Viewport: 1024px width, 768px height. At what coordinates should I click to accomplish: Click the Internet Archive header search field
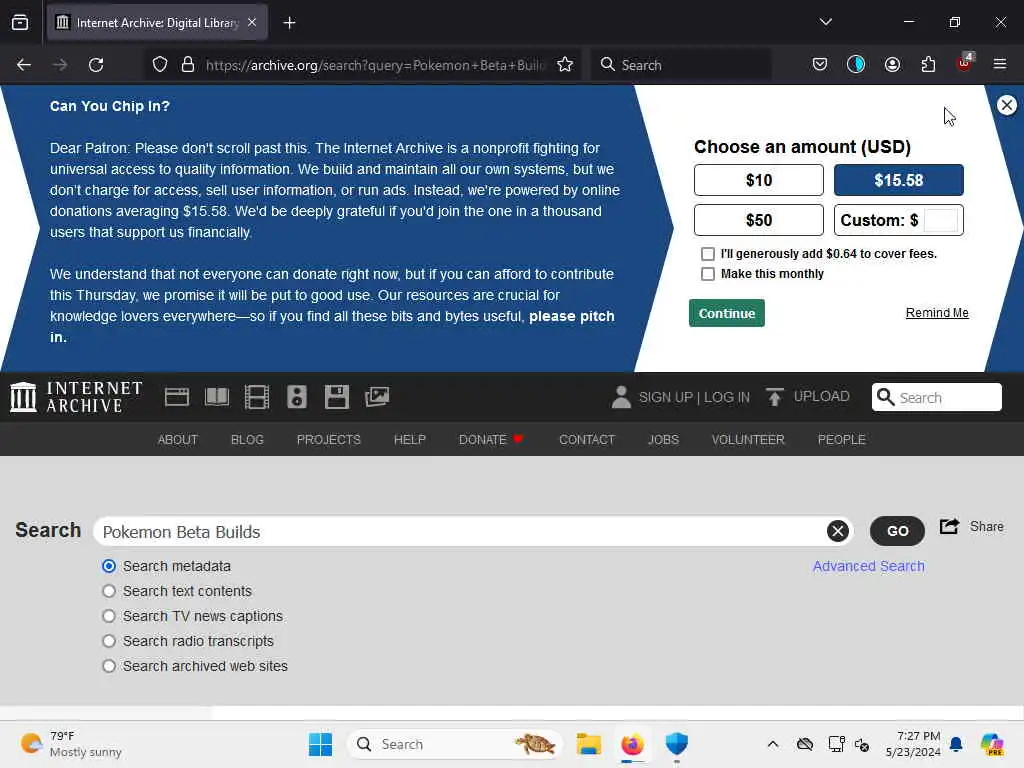pyautogui.click(x=936, y=397)
